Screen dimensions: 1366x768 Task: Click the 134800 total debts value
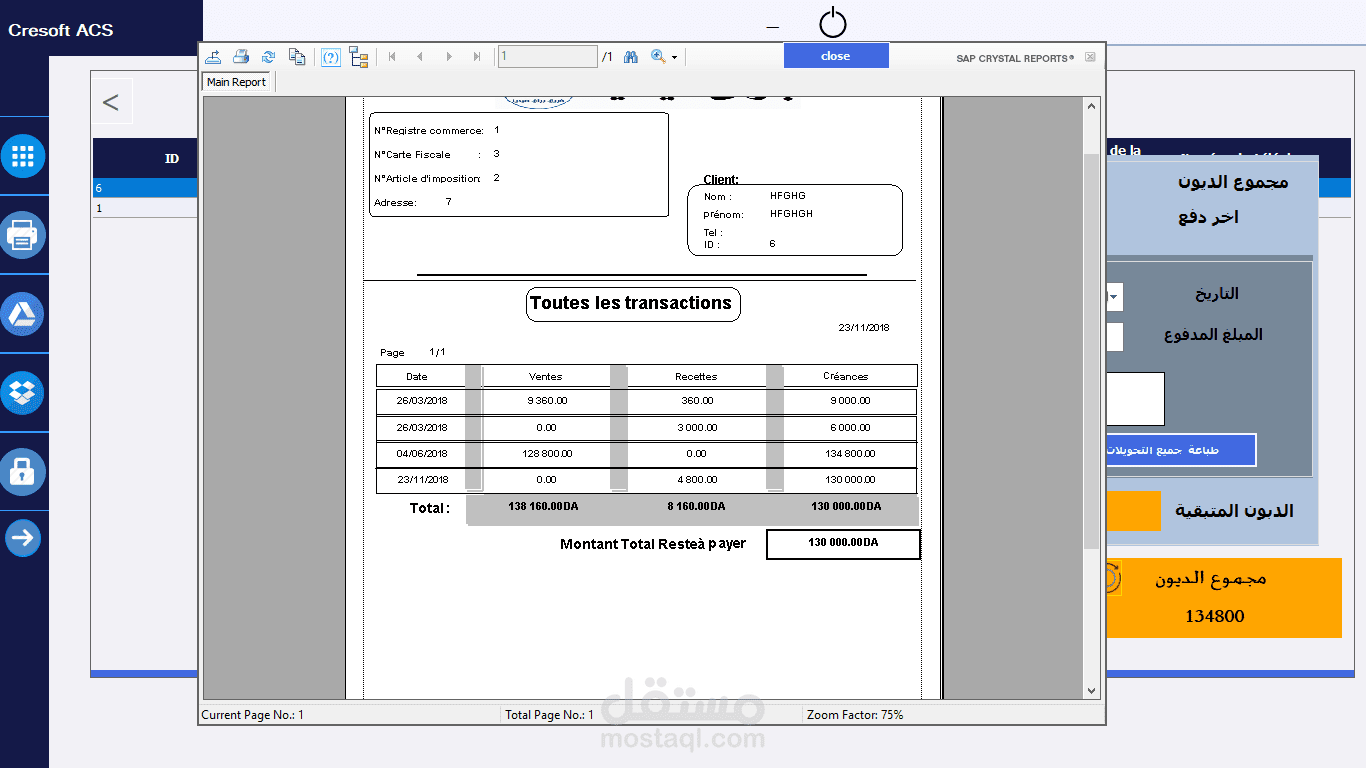point(1215,616)
